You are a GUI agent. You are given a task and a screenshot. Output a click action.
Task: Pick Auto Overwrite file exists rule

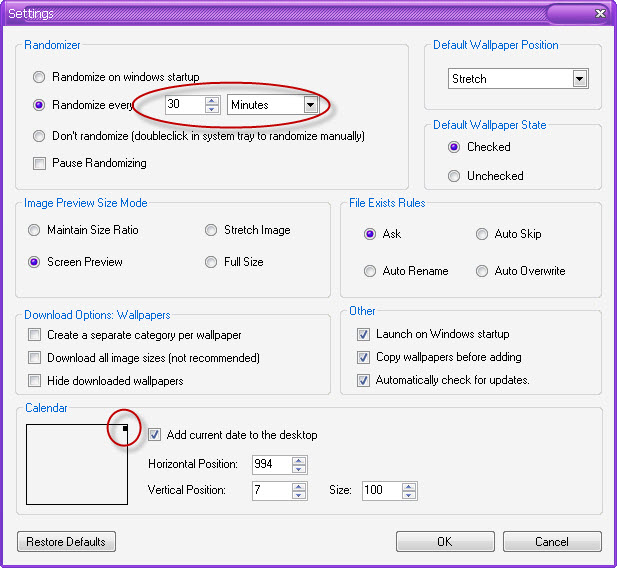point(482,271)
